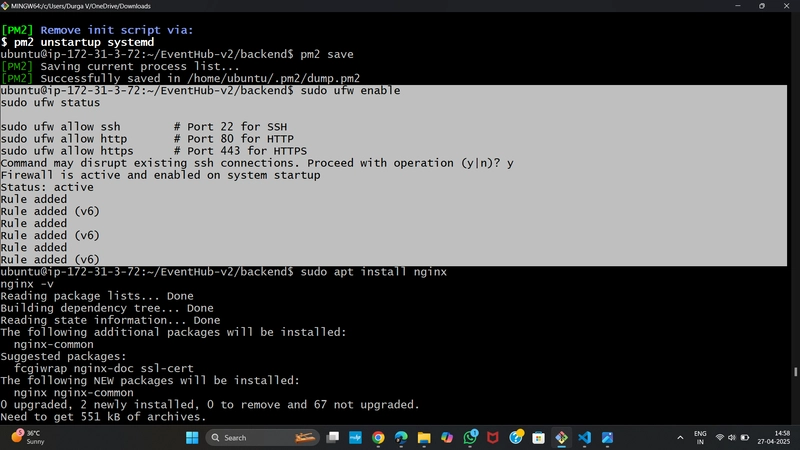Click 'Need to get 551 kB' line
The width and height of the screenshot is (800, 450).
(103, 417)
